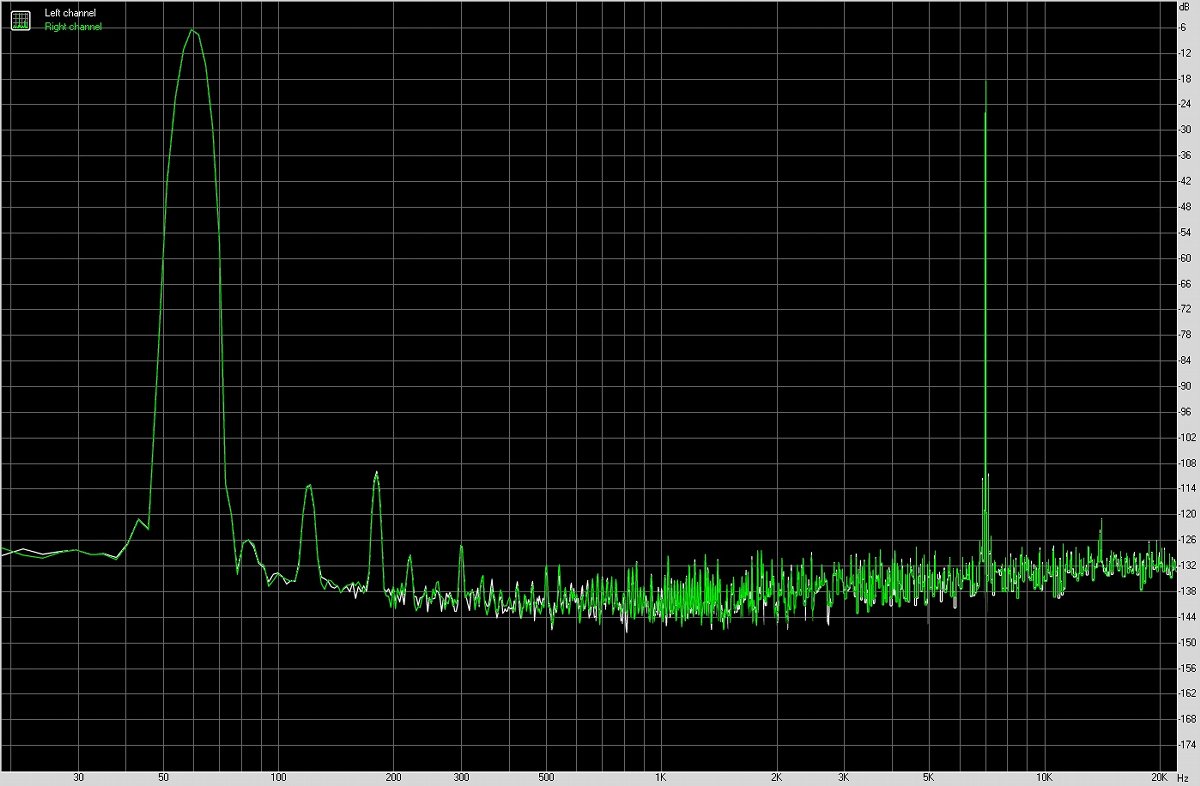Click the "-54" dB level label
1200x786 pixels.
pos(1185,232)
